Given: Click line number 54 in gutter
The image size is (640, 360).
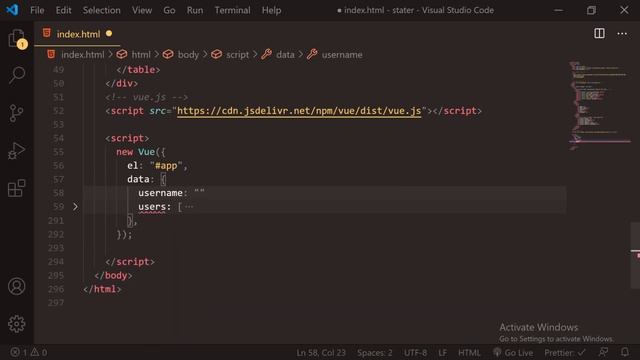Looking at the screenshot, I should [x=58, y=138].
